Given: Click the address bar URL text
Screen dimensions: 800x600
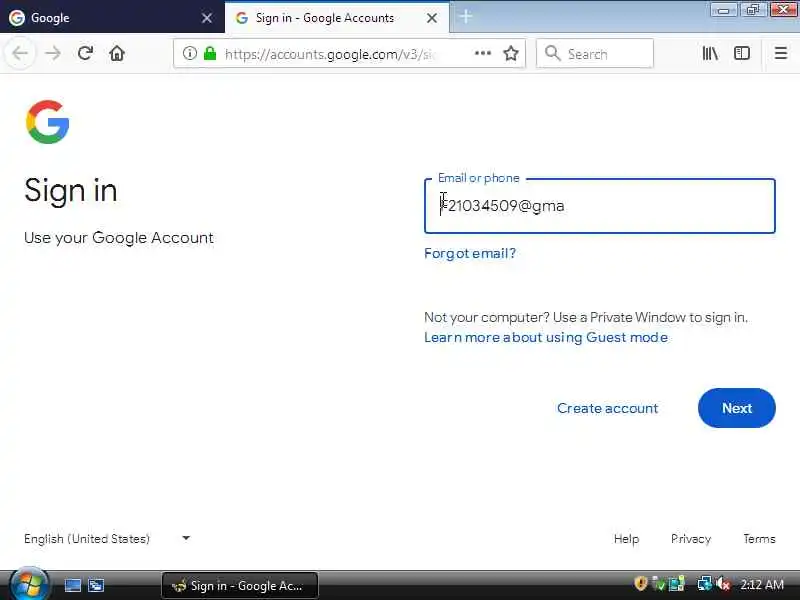Looking at the screenshot, I should (x=329, y=54).
